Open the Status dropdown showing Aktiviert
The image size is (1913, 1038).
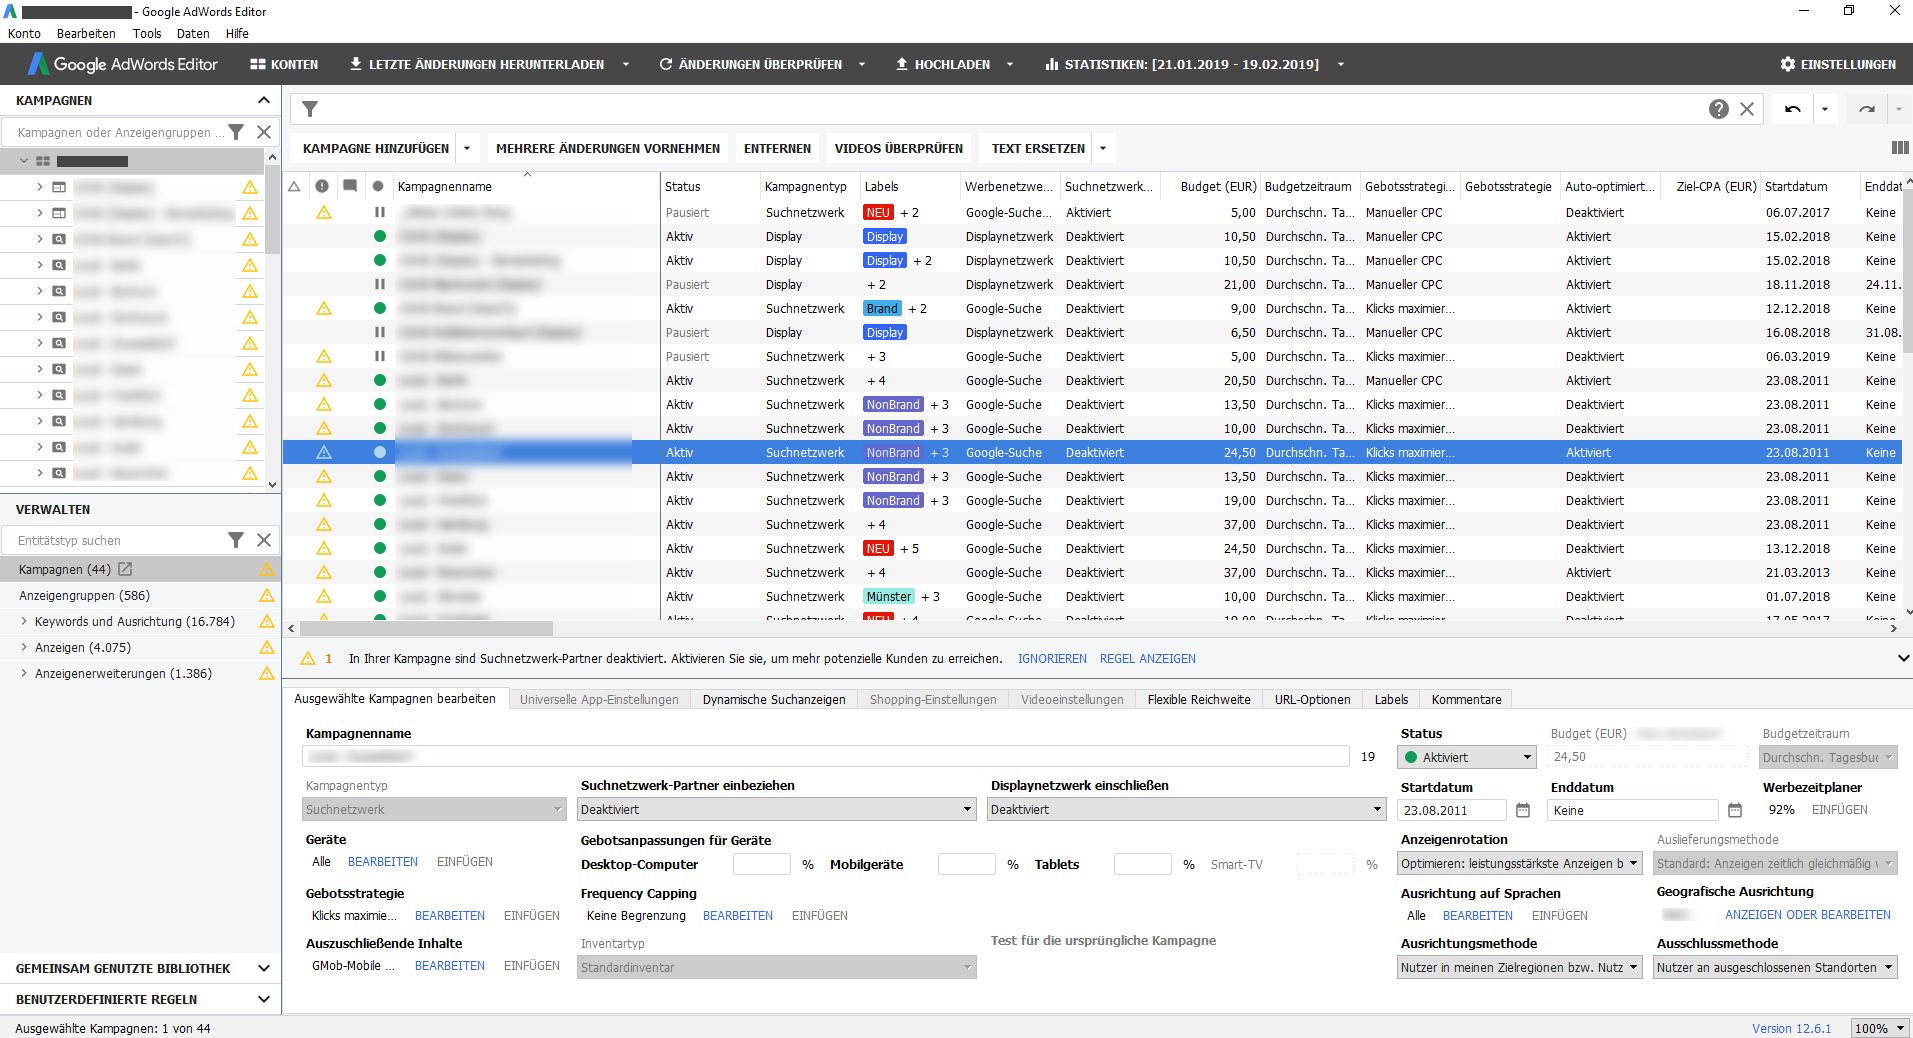pyautogui.click(x=1466, y=757)
